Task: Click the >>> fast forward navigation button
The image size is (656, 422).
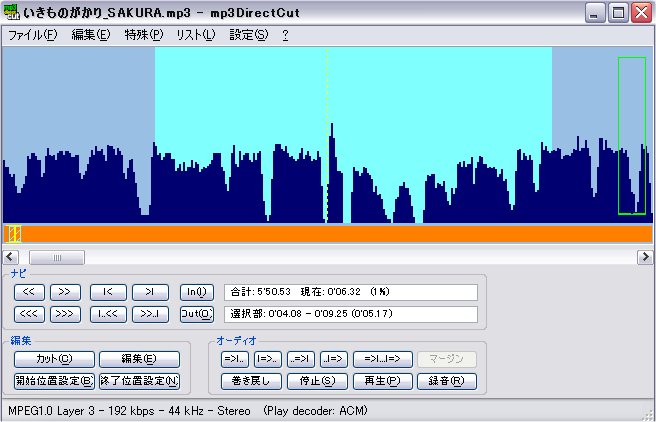Action: [65, 314]
